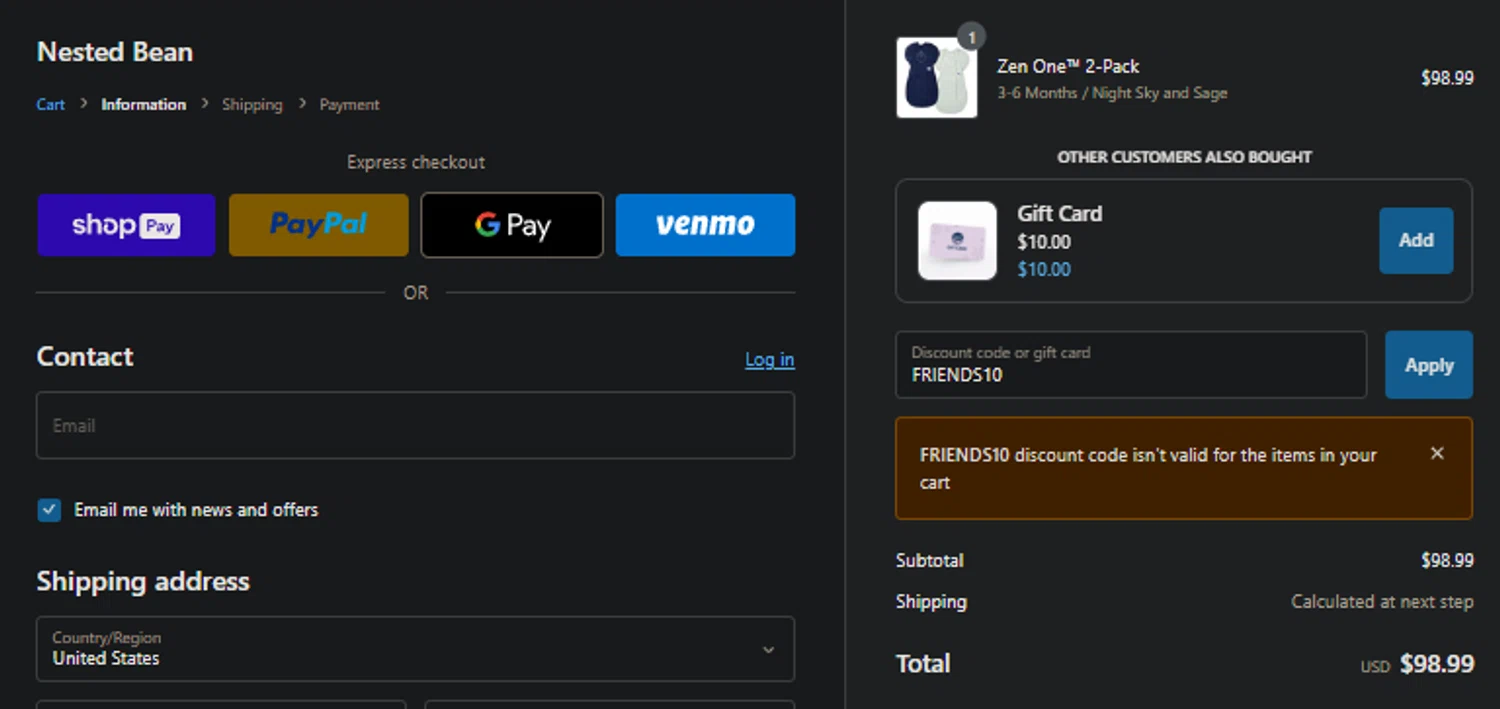This screenshot has height=709, width=1500.
Task: Open the Shipping breadcrumb step
Action: (x=252, y=104)
